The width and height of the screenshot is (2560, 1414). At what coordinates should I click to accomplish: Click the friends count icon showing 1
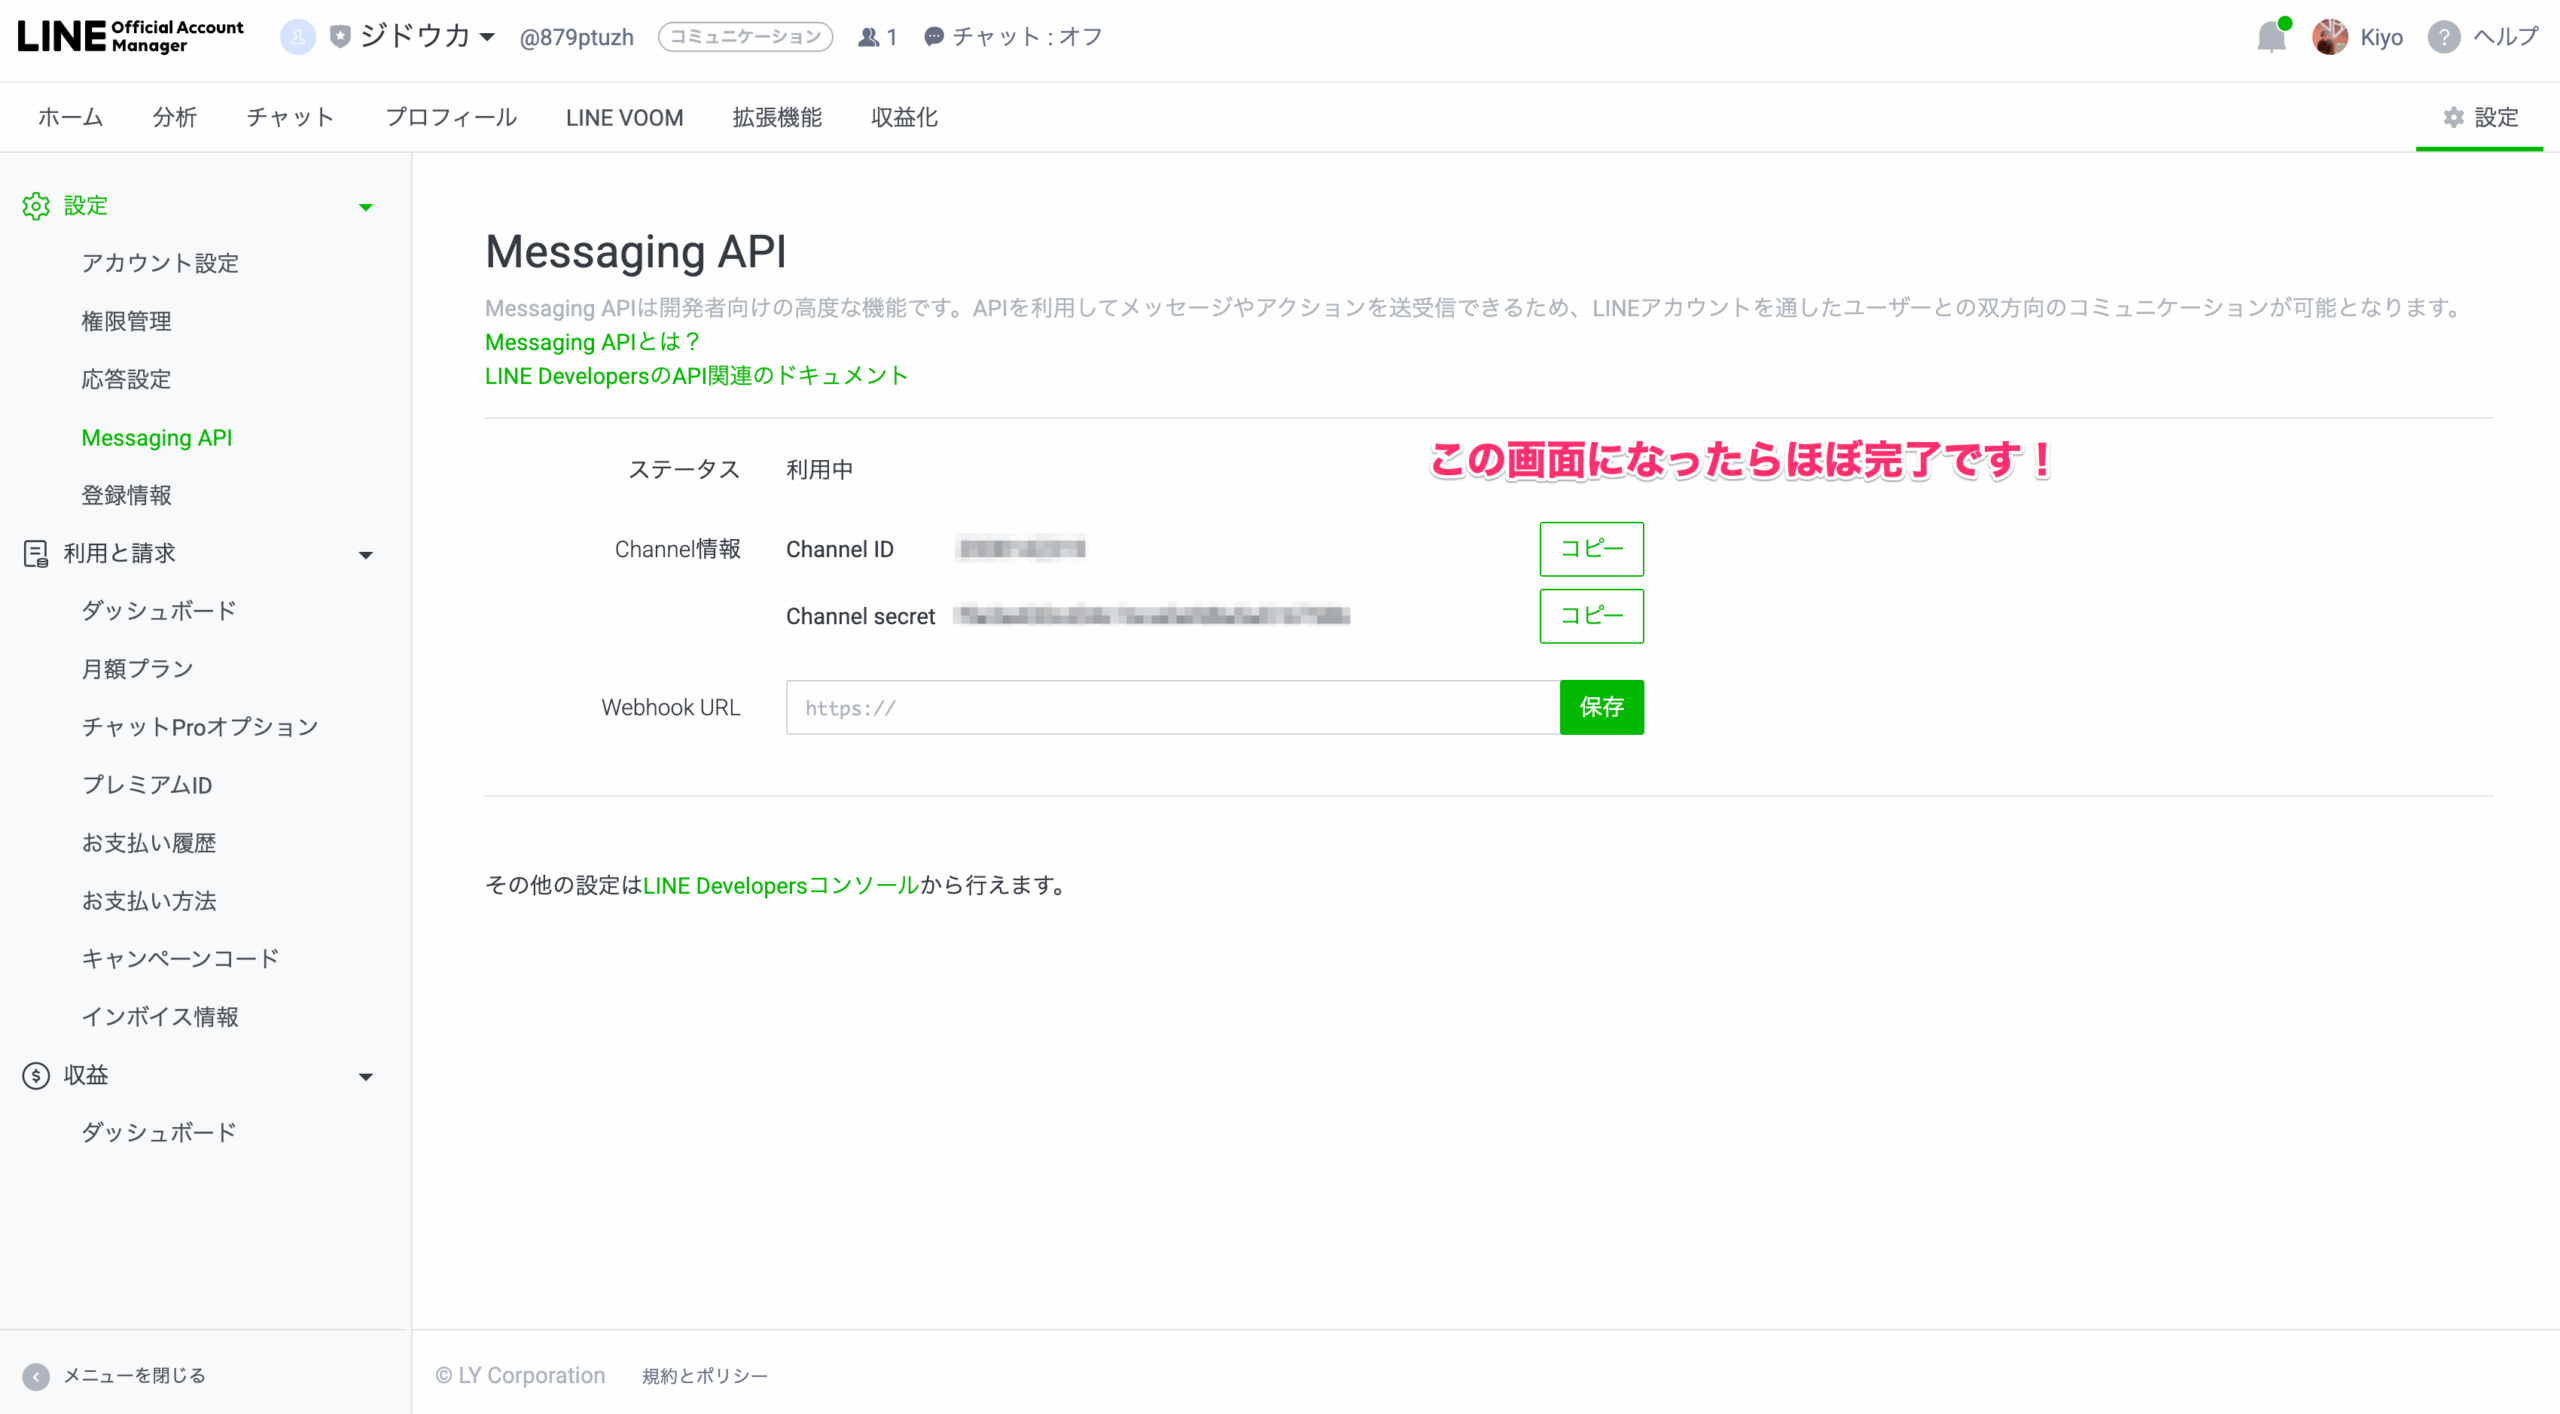pyautogui.click(x=868, y=37)
